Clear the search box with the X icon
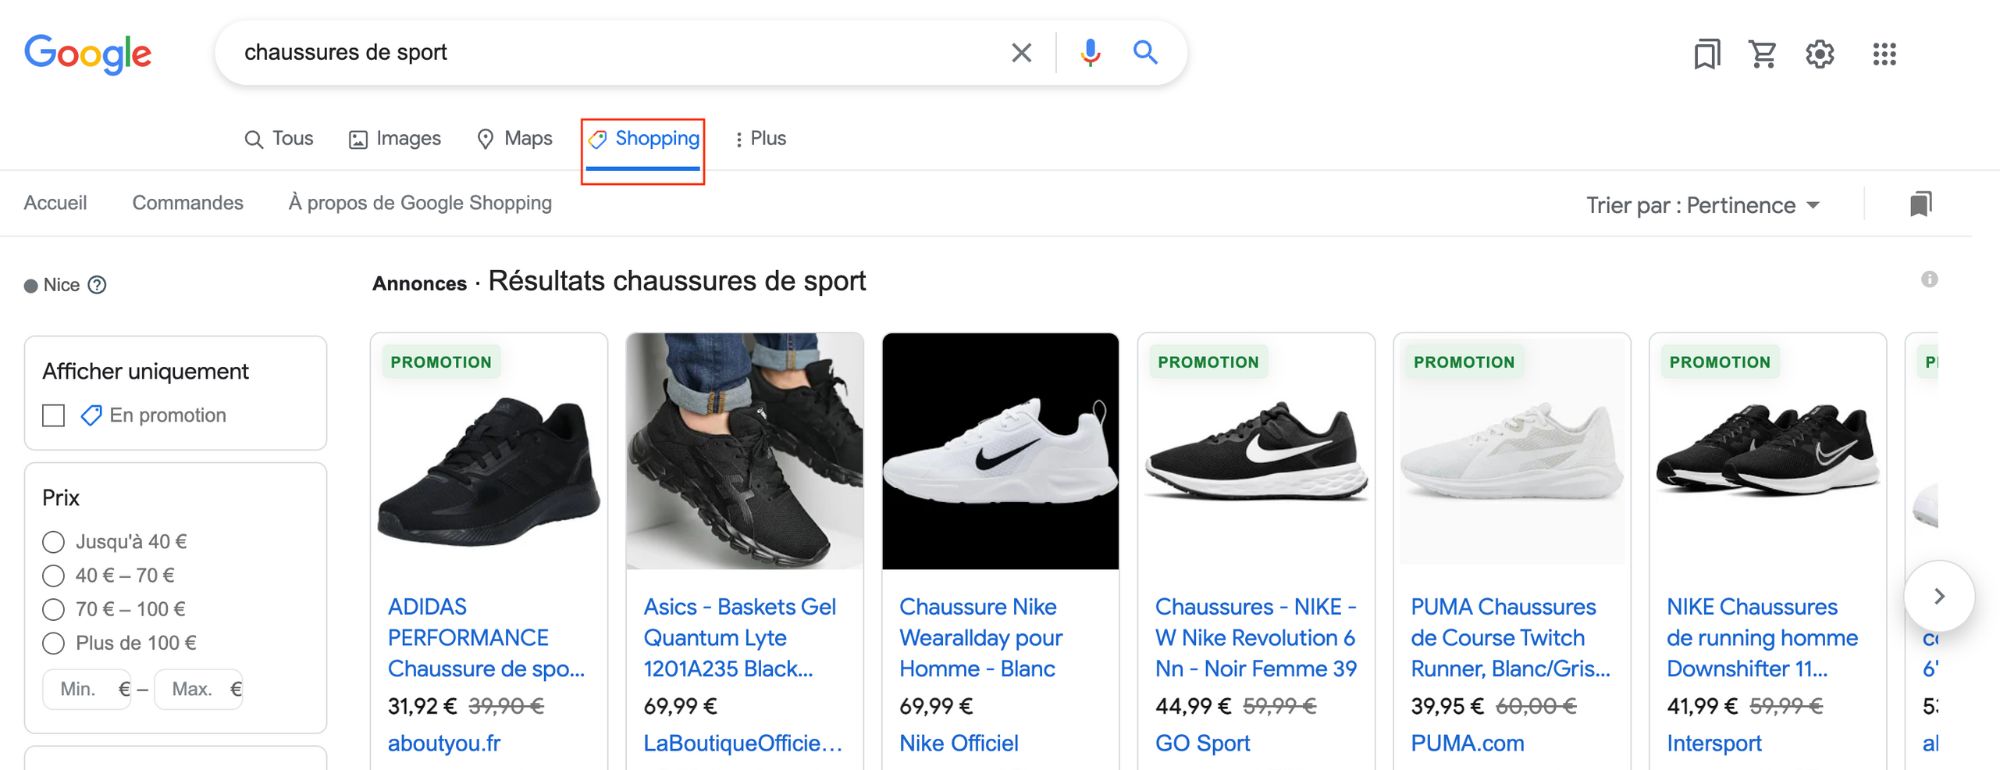Screen dimensions: 2000x770 click(1021, 53)
